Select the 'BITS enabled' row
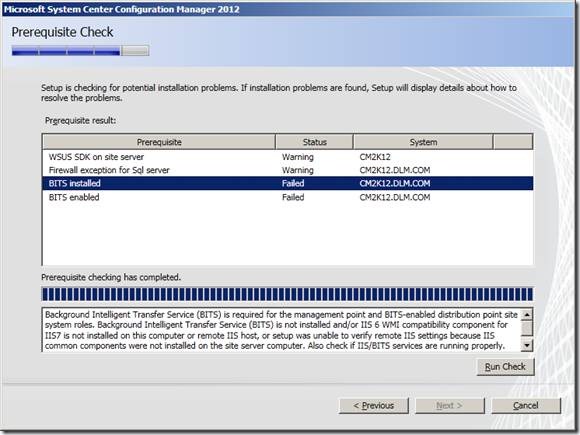The width and height of the screenshot is (580, 435). coord(288,197)
